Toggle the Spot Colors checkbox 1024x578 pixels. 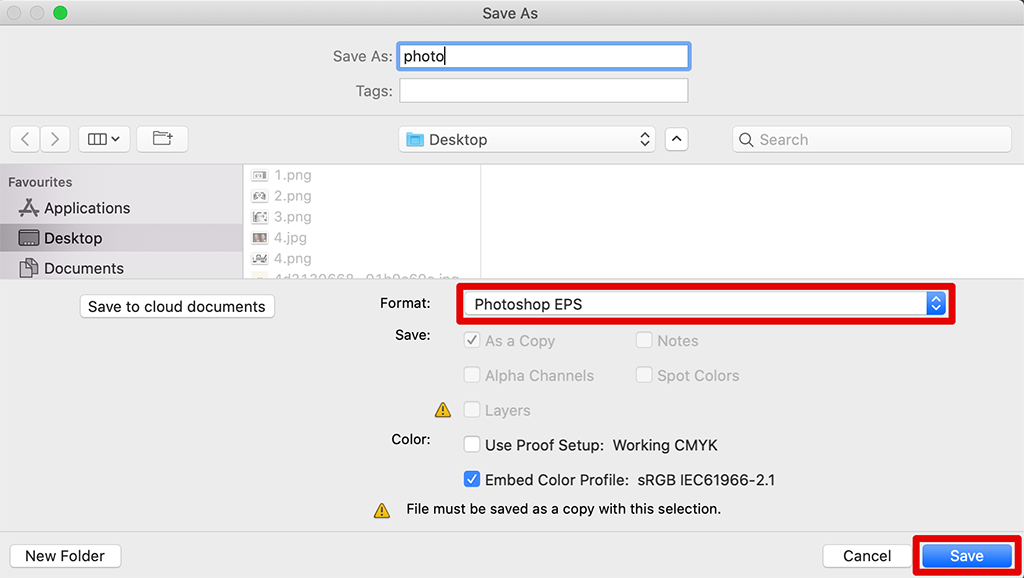[x=644, y=375]
